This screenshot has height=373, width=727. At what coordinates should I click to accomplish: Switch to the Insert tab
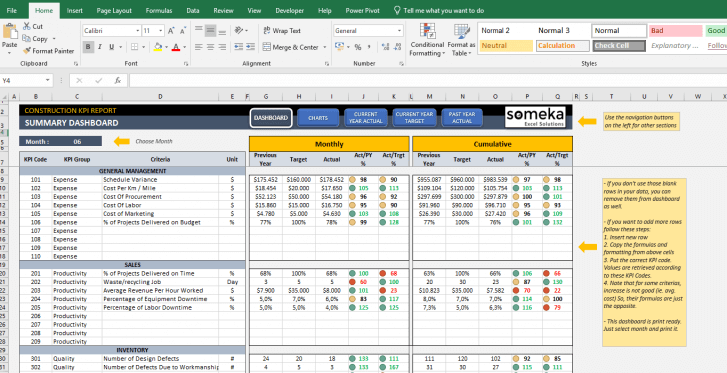pyautogui.click(x=75, y=10)
